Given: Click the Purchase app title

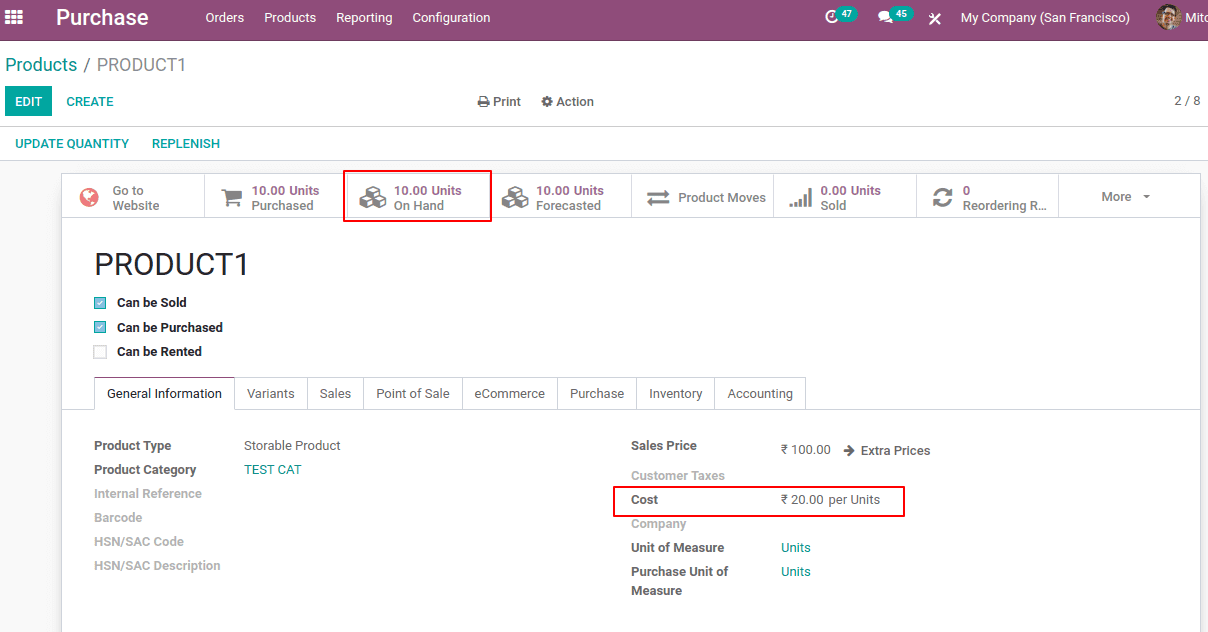Looking at the screenshot, I should pyautogui.click(x=102, y=18).
